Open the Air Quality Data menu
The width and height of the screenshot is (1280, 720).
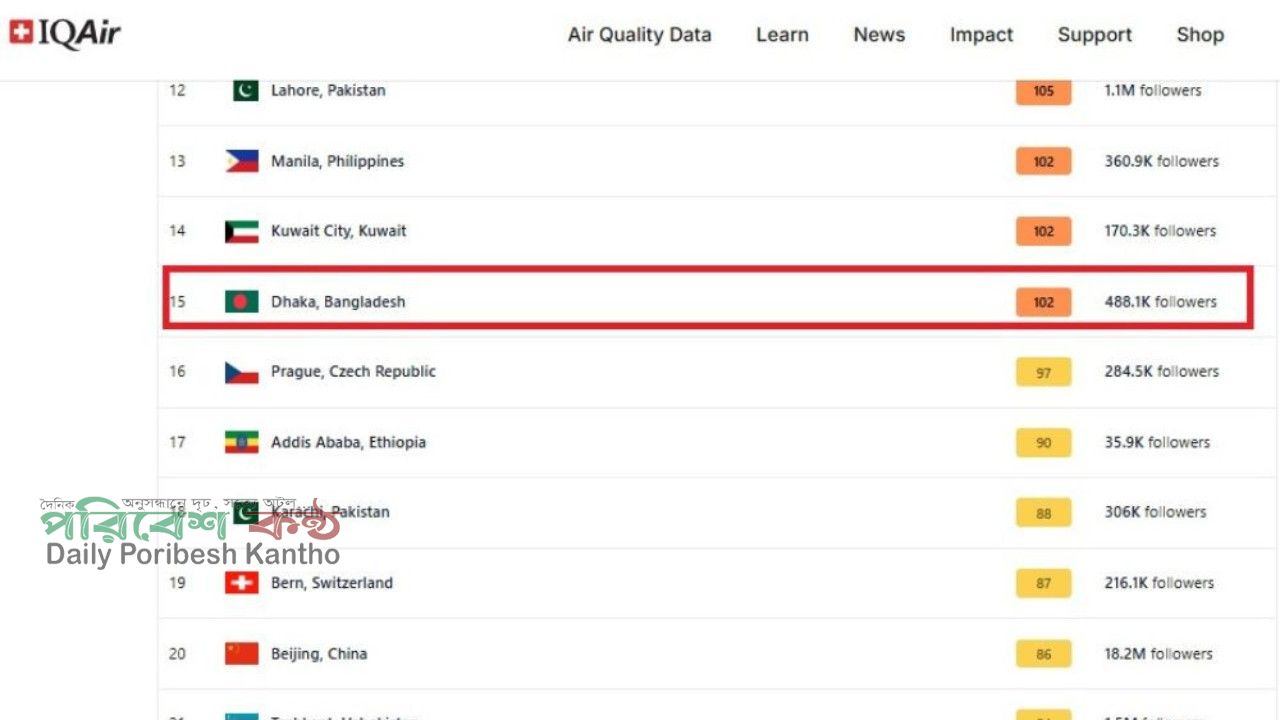click(640, 35)
